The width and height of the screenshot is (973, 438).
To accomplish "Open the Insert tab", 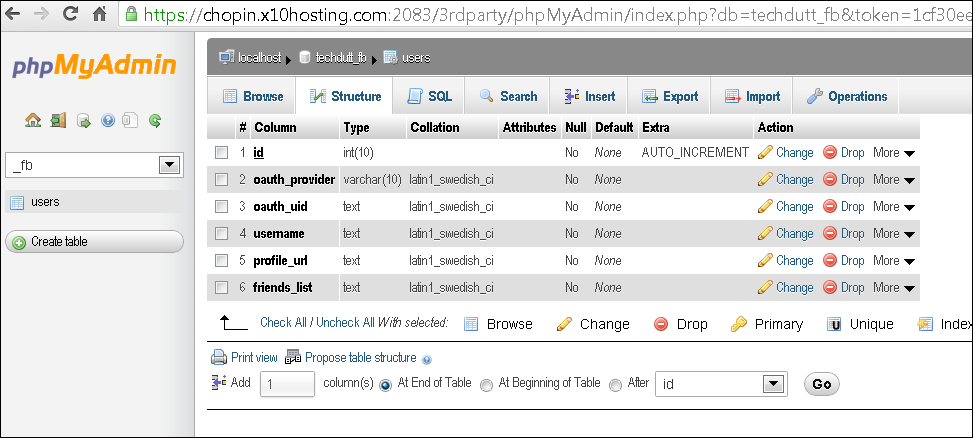I will click(590, 96).
